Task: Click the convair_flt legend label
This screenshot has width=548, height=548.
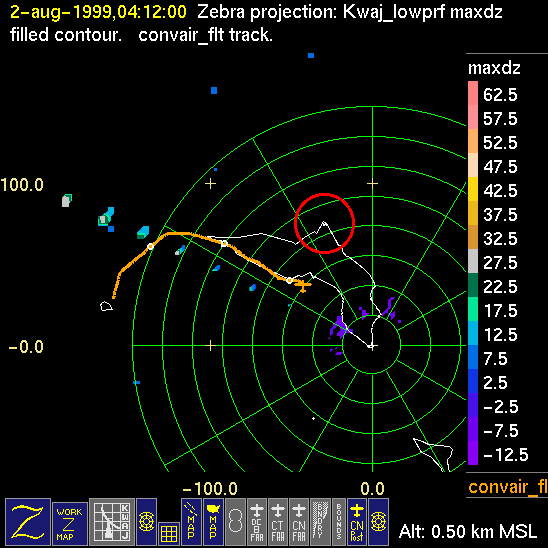Action: (x=508, y=487)
